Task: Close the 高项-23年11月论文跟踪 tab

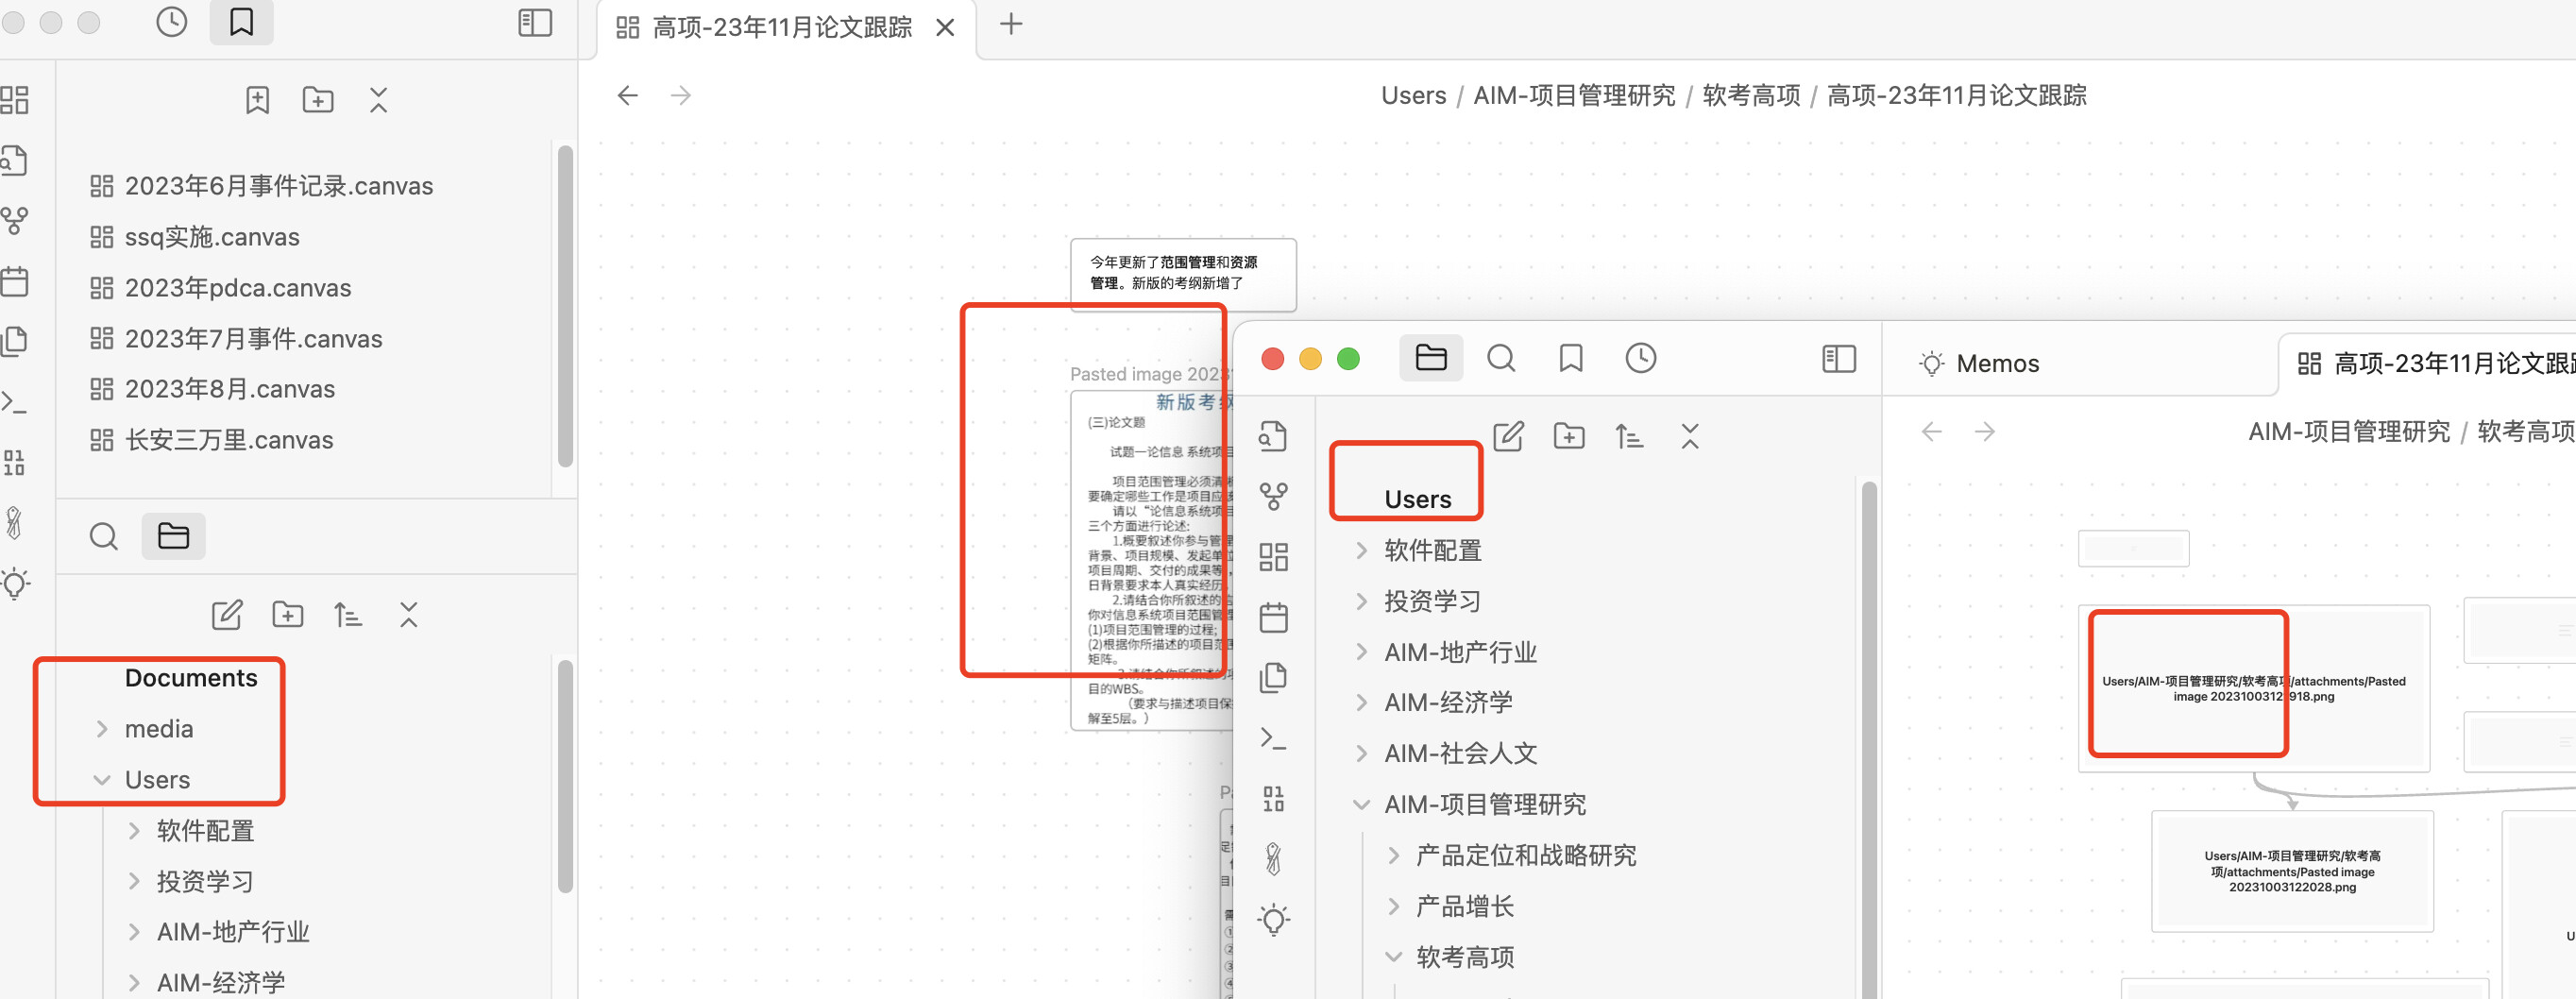Action: pyautogui.click(x=945, y=27)
